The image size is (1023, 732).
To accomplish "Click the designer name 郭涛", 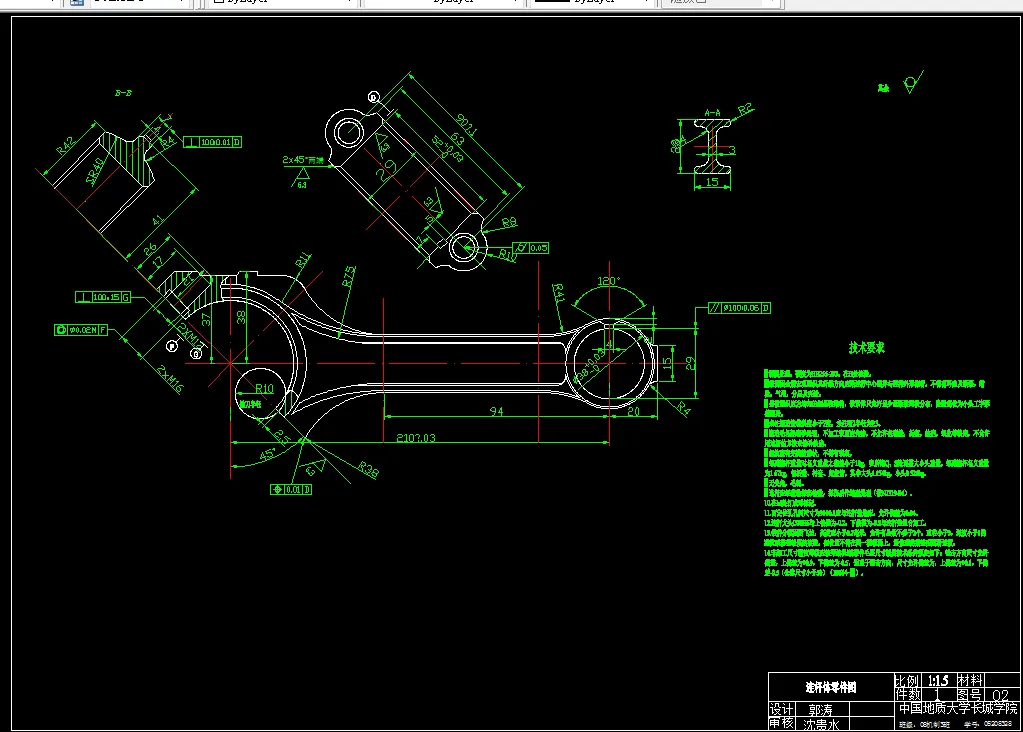I will pyautogui.click(x=820, y=709).
